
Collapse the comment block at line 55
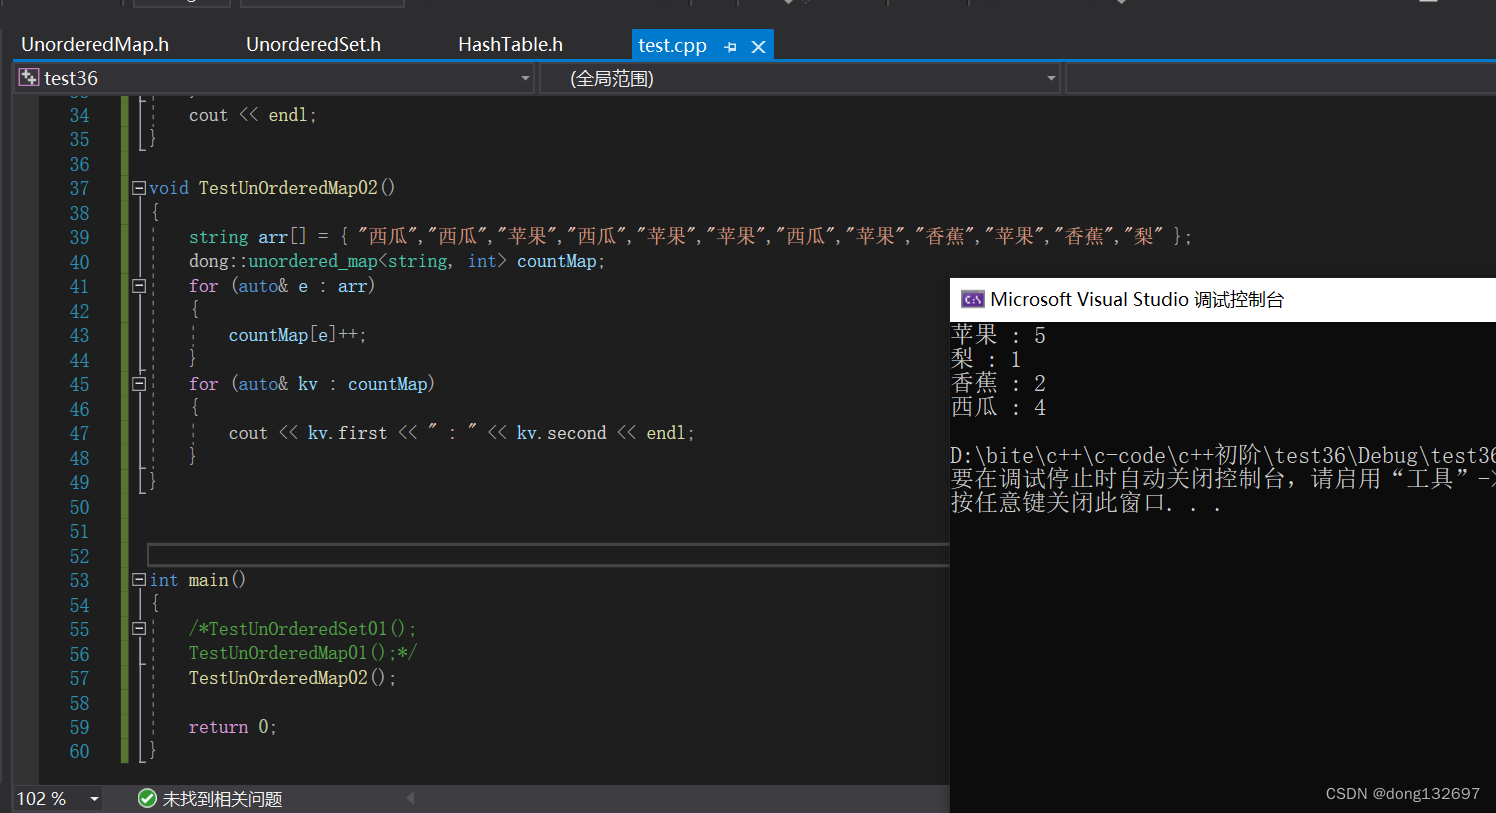[139, 629]
